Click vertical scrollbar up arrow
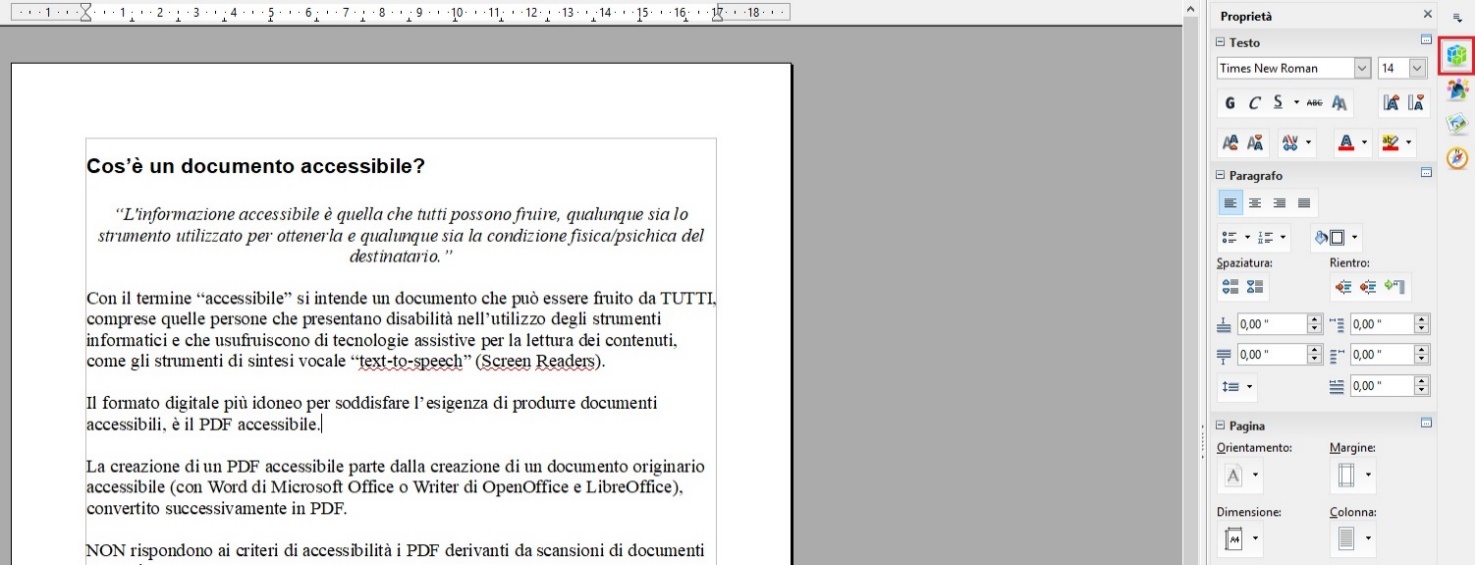The image size is (1475, 565). (1189, 9)
